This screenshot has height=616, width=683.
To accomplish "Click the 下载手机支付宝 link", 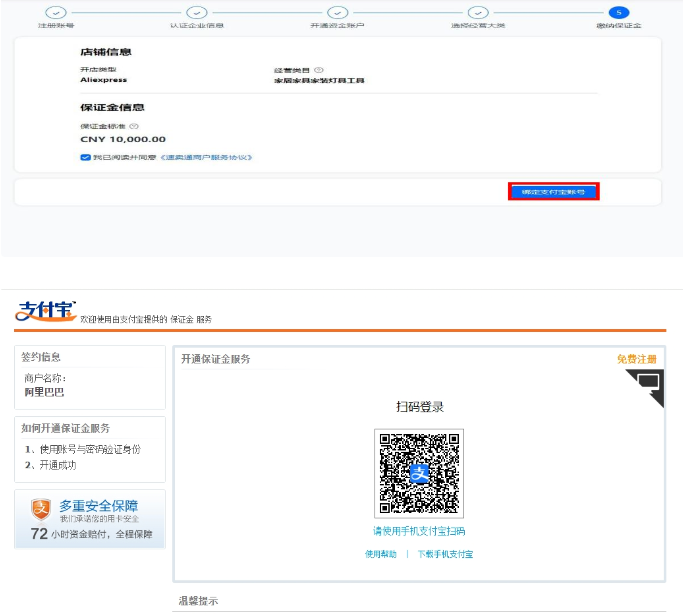I will [445, 554].
